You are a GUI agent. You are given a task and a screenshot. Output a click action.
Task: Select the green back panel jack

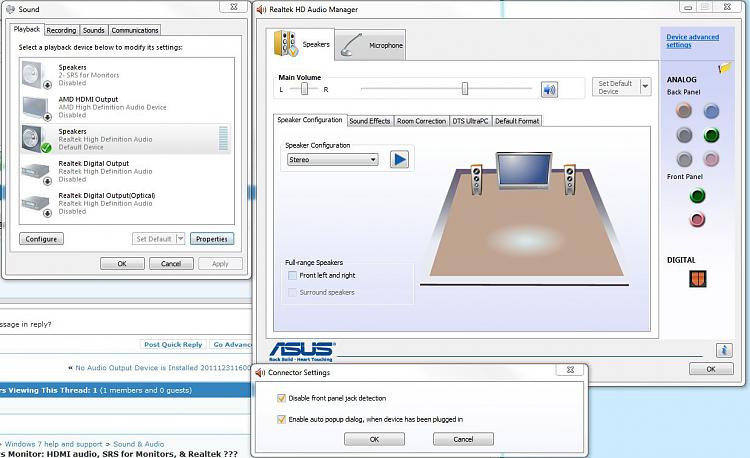pyautogui.click(x=711, y=135)
